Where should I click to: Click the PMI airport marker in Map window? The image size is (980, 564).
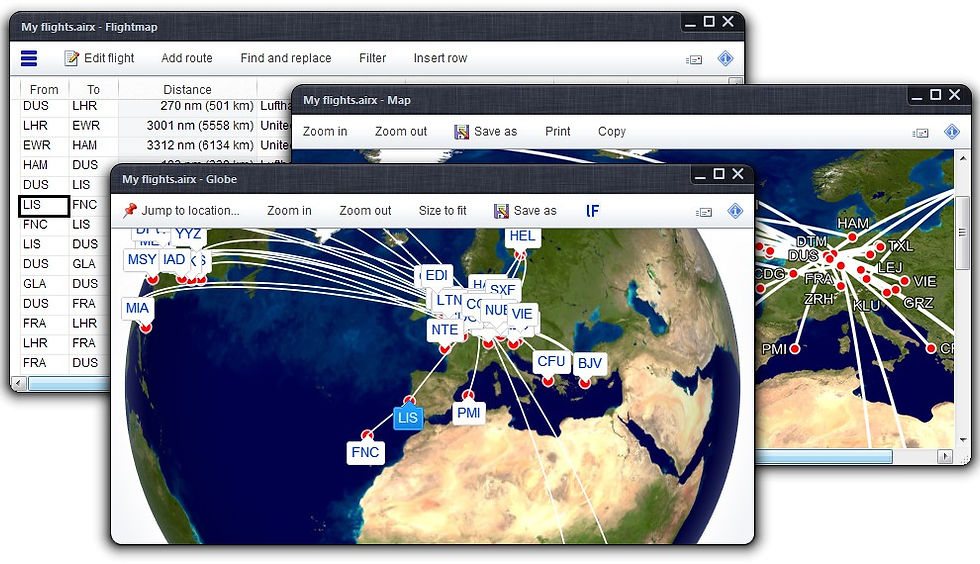click(794, 348)
